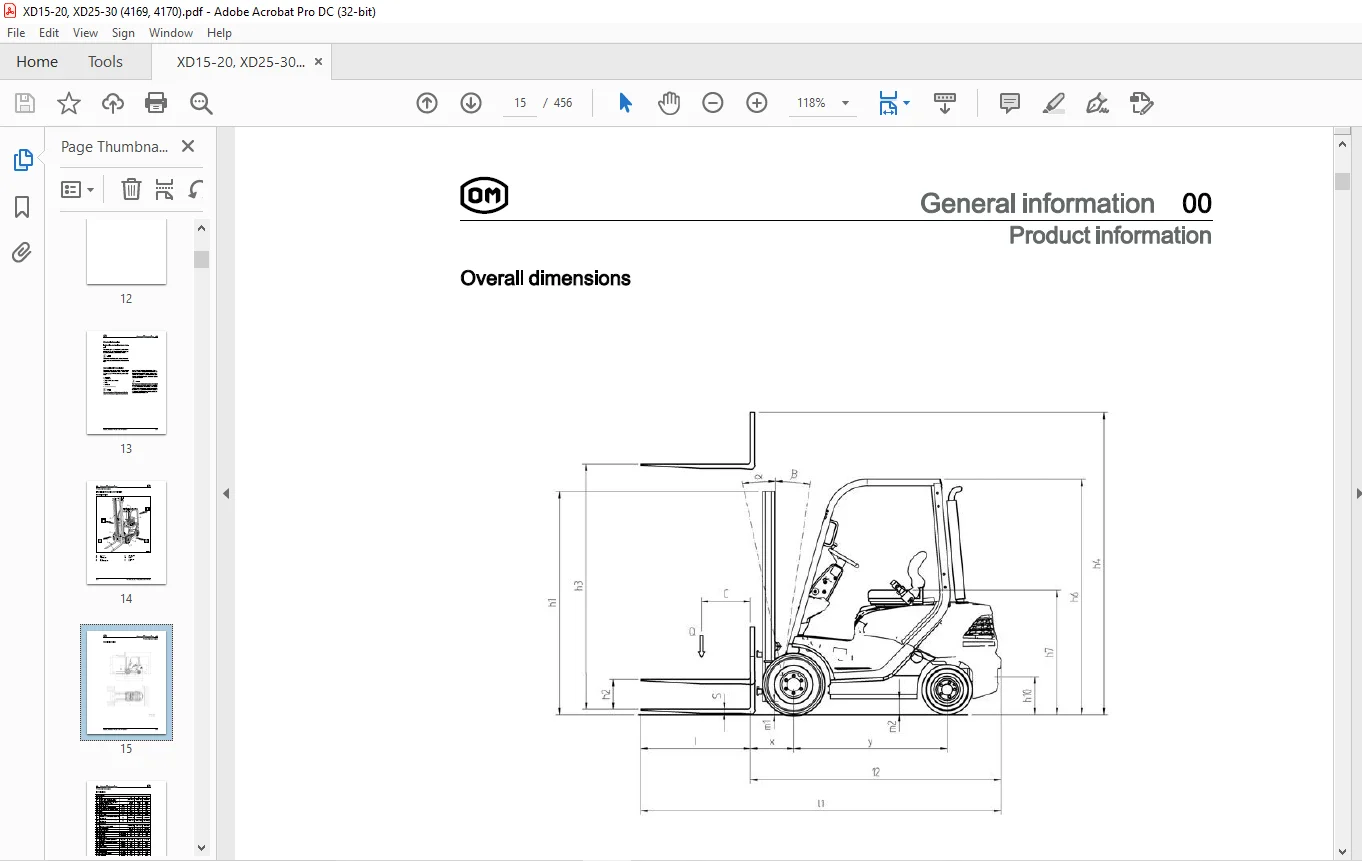Click the fit page width icon
This screenshot has height=861, width=1362.
(888, 103)
